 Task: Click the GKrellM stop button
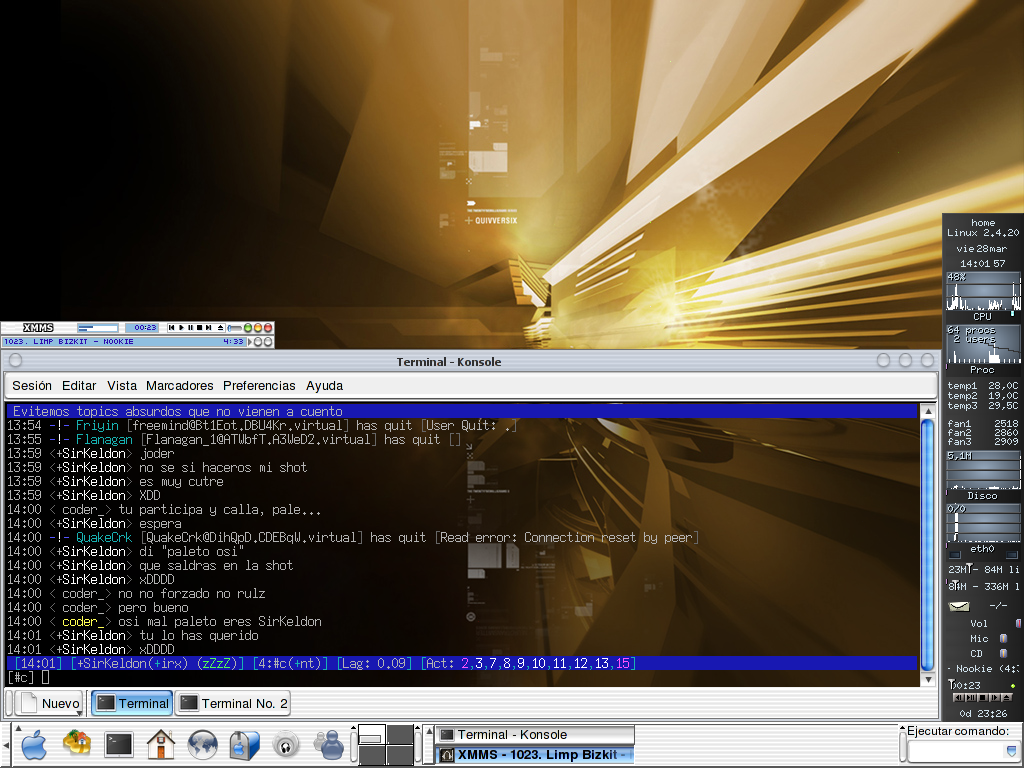point(983,697)
